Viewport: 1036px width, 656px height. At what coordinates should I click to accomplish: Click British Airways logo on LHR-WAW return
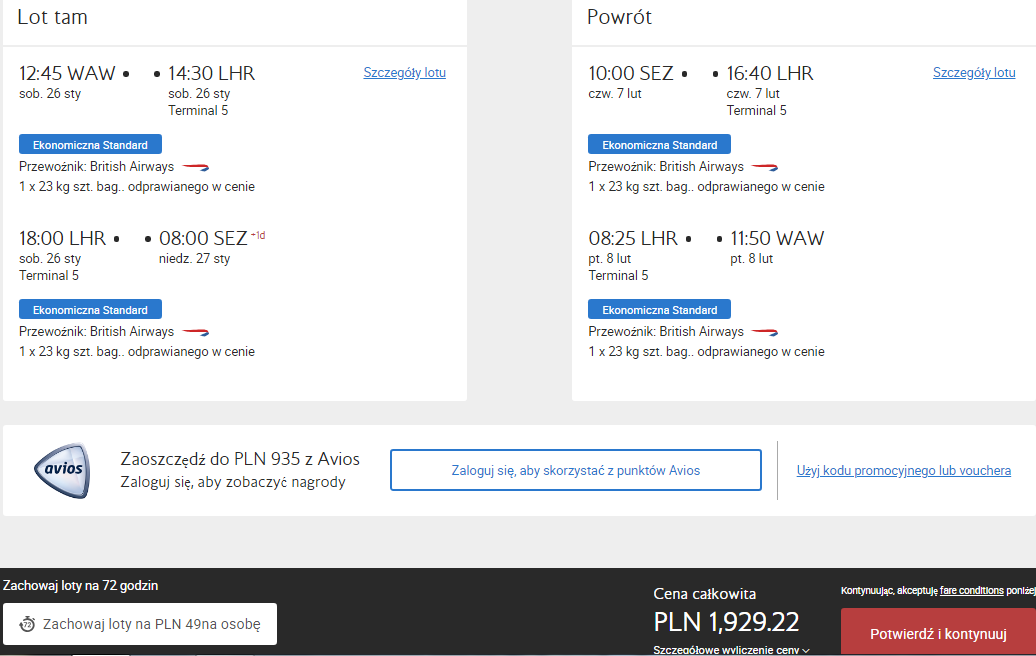[x=764, y=332]
